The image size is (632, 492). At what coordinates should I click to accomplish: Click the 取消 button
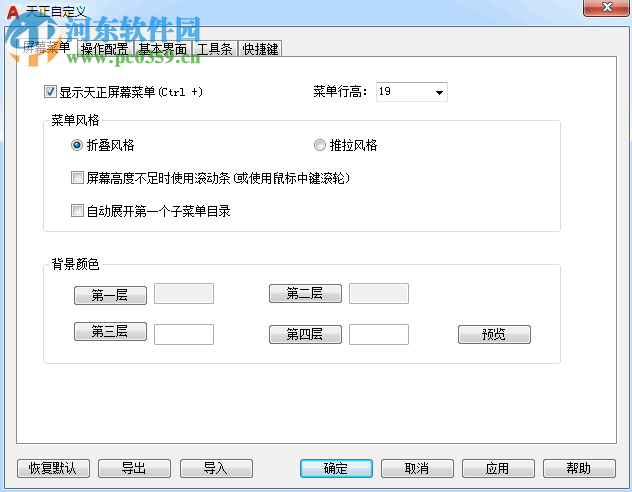click(x=417, y=468)
